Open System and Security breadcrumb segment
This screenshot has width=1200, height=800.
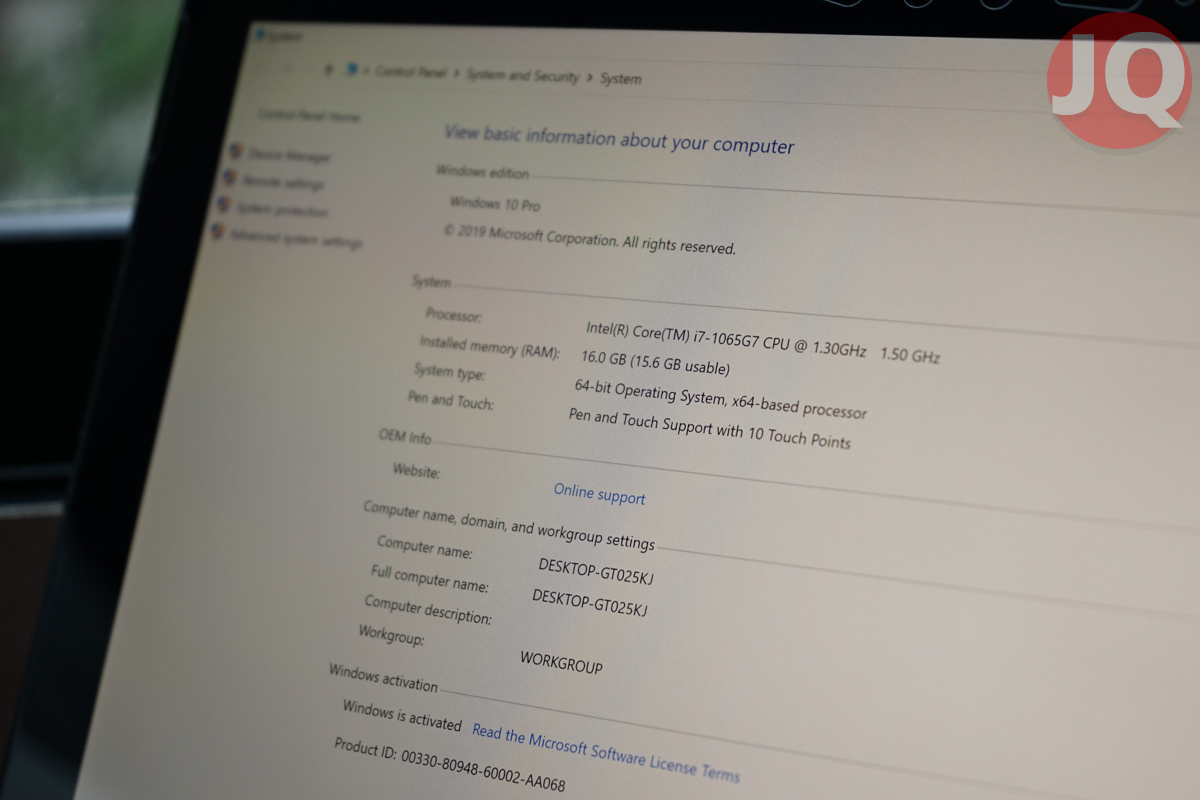tap(522, 76)
